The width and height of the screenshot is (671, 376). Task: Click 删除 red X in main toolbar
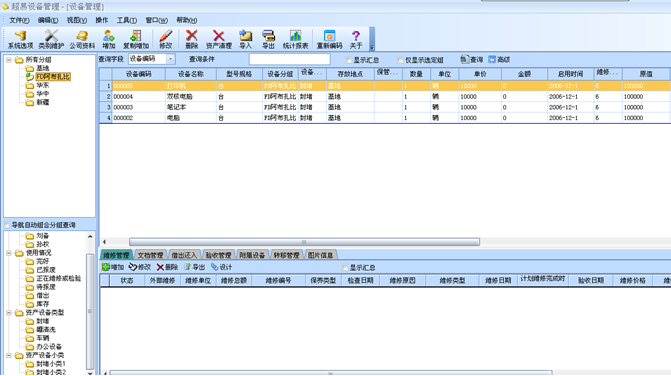pos(191,39)
